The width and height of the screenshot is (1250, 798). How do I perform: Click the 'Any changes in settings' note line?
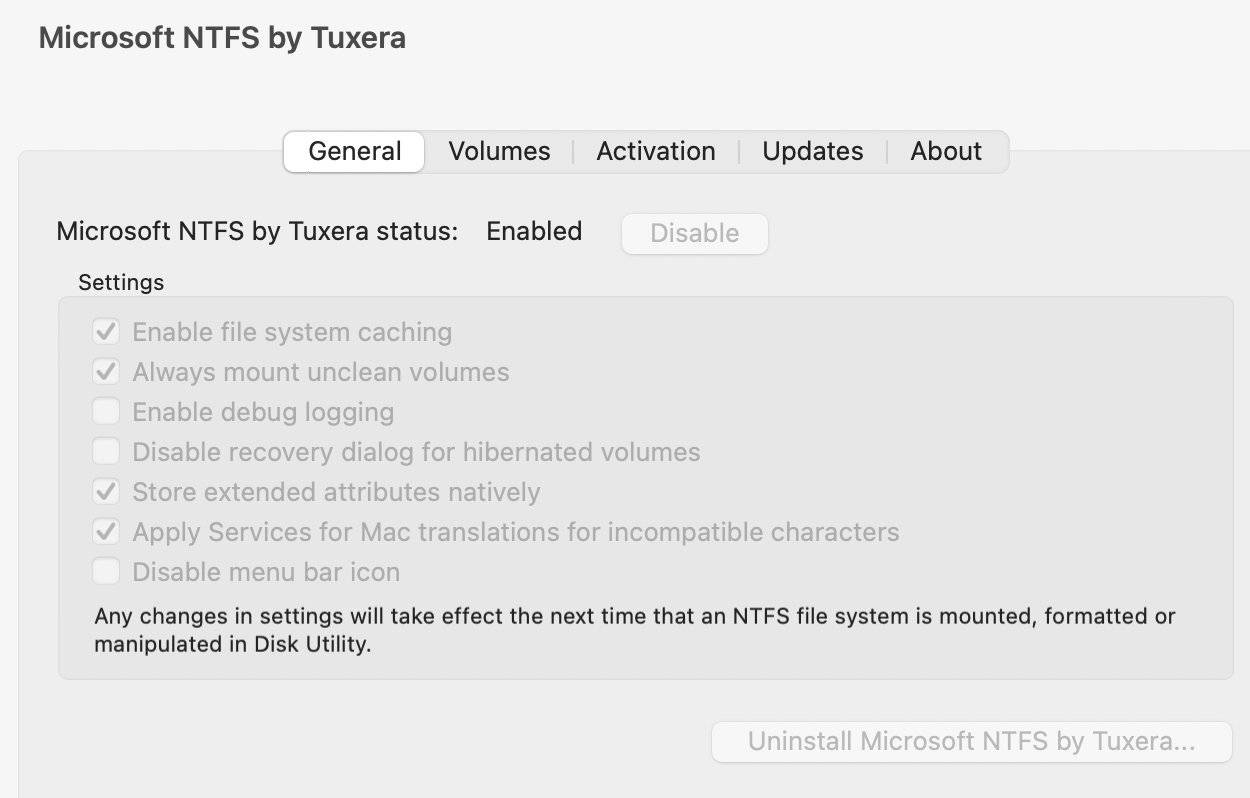(634, 616)
